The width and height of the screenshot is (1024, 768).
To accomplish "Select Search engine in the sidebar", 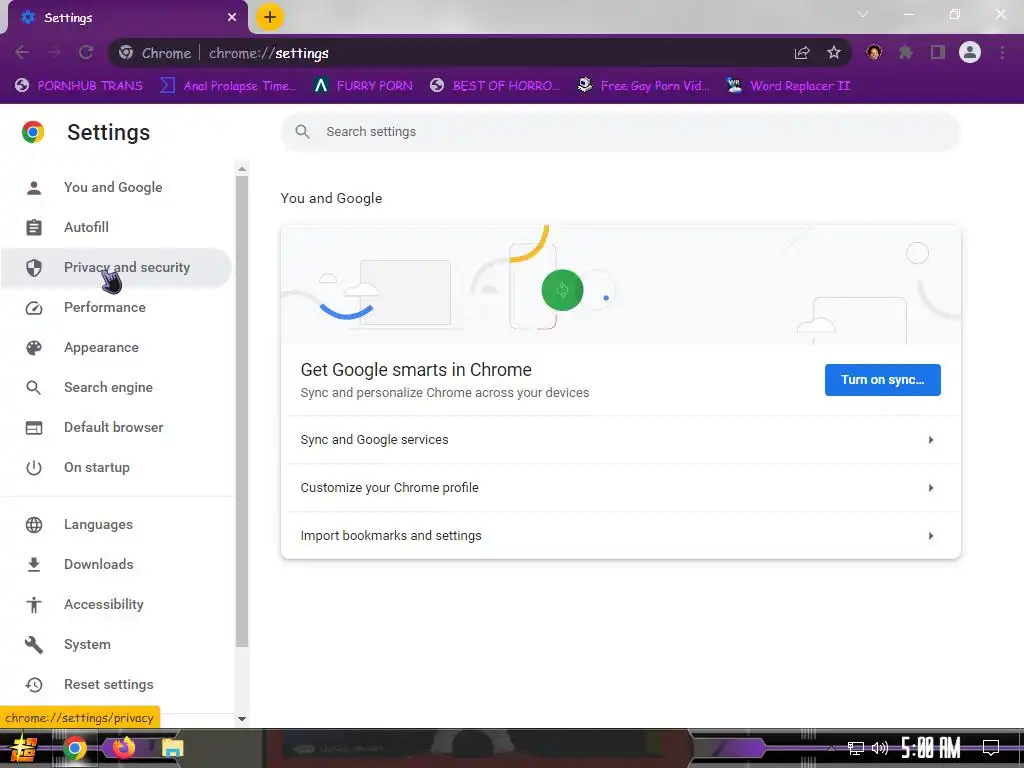I will pos(116,387).
